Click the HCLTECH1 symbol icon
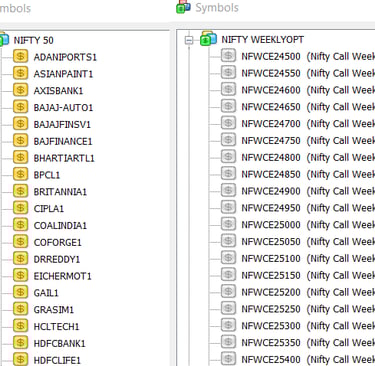 click(20, 326)
